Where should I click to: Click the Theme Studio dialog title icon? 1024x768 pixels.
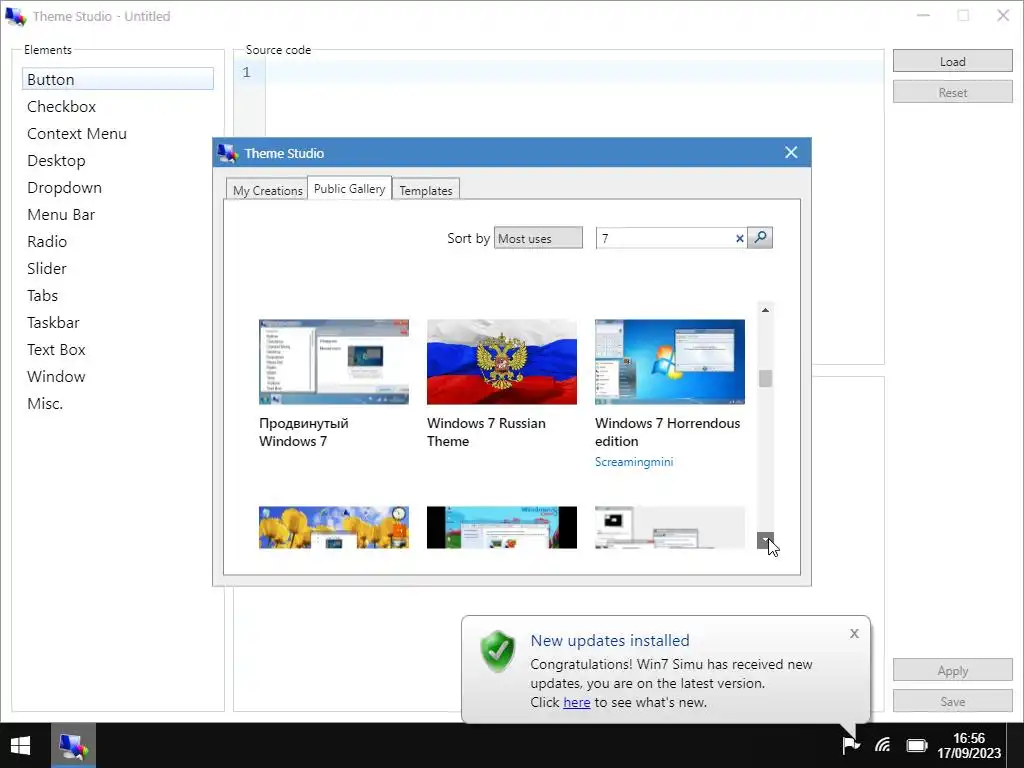(227, 153)
